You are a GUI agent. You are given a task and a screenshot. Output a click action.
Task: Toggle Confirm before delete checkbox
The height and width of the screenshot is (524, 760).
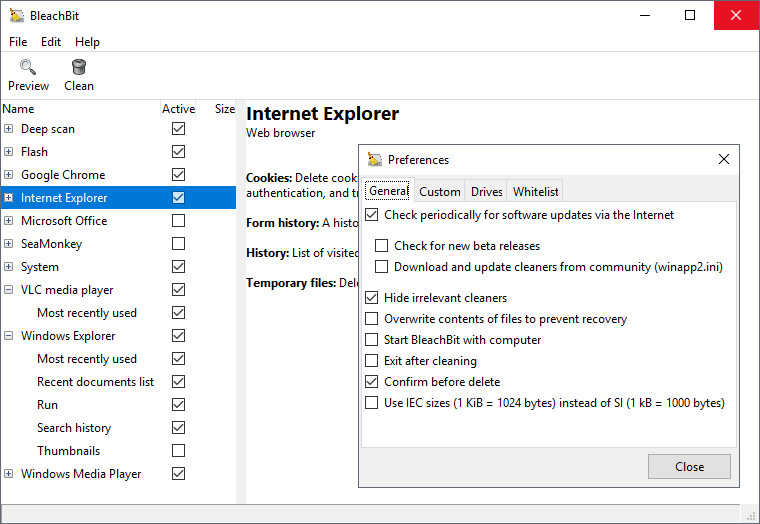pyautogui.click(x=372, y=381)
